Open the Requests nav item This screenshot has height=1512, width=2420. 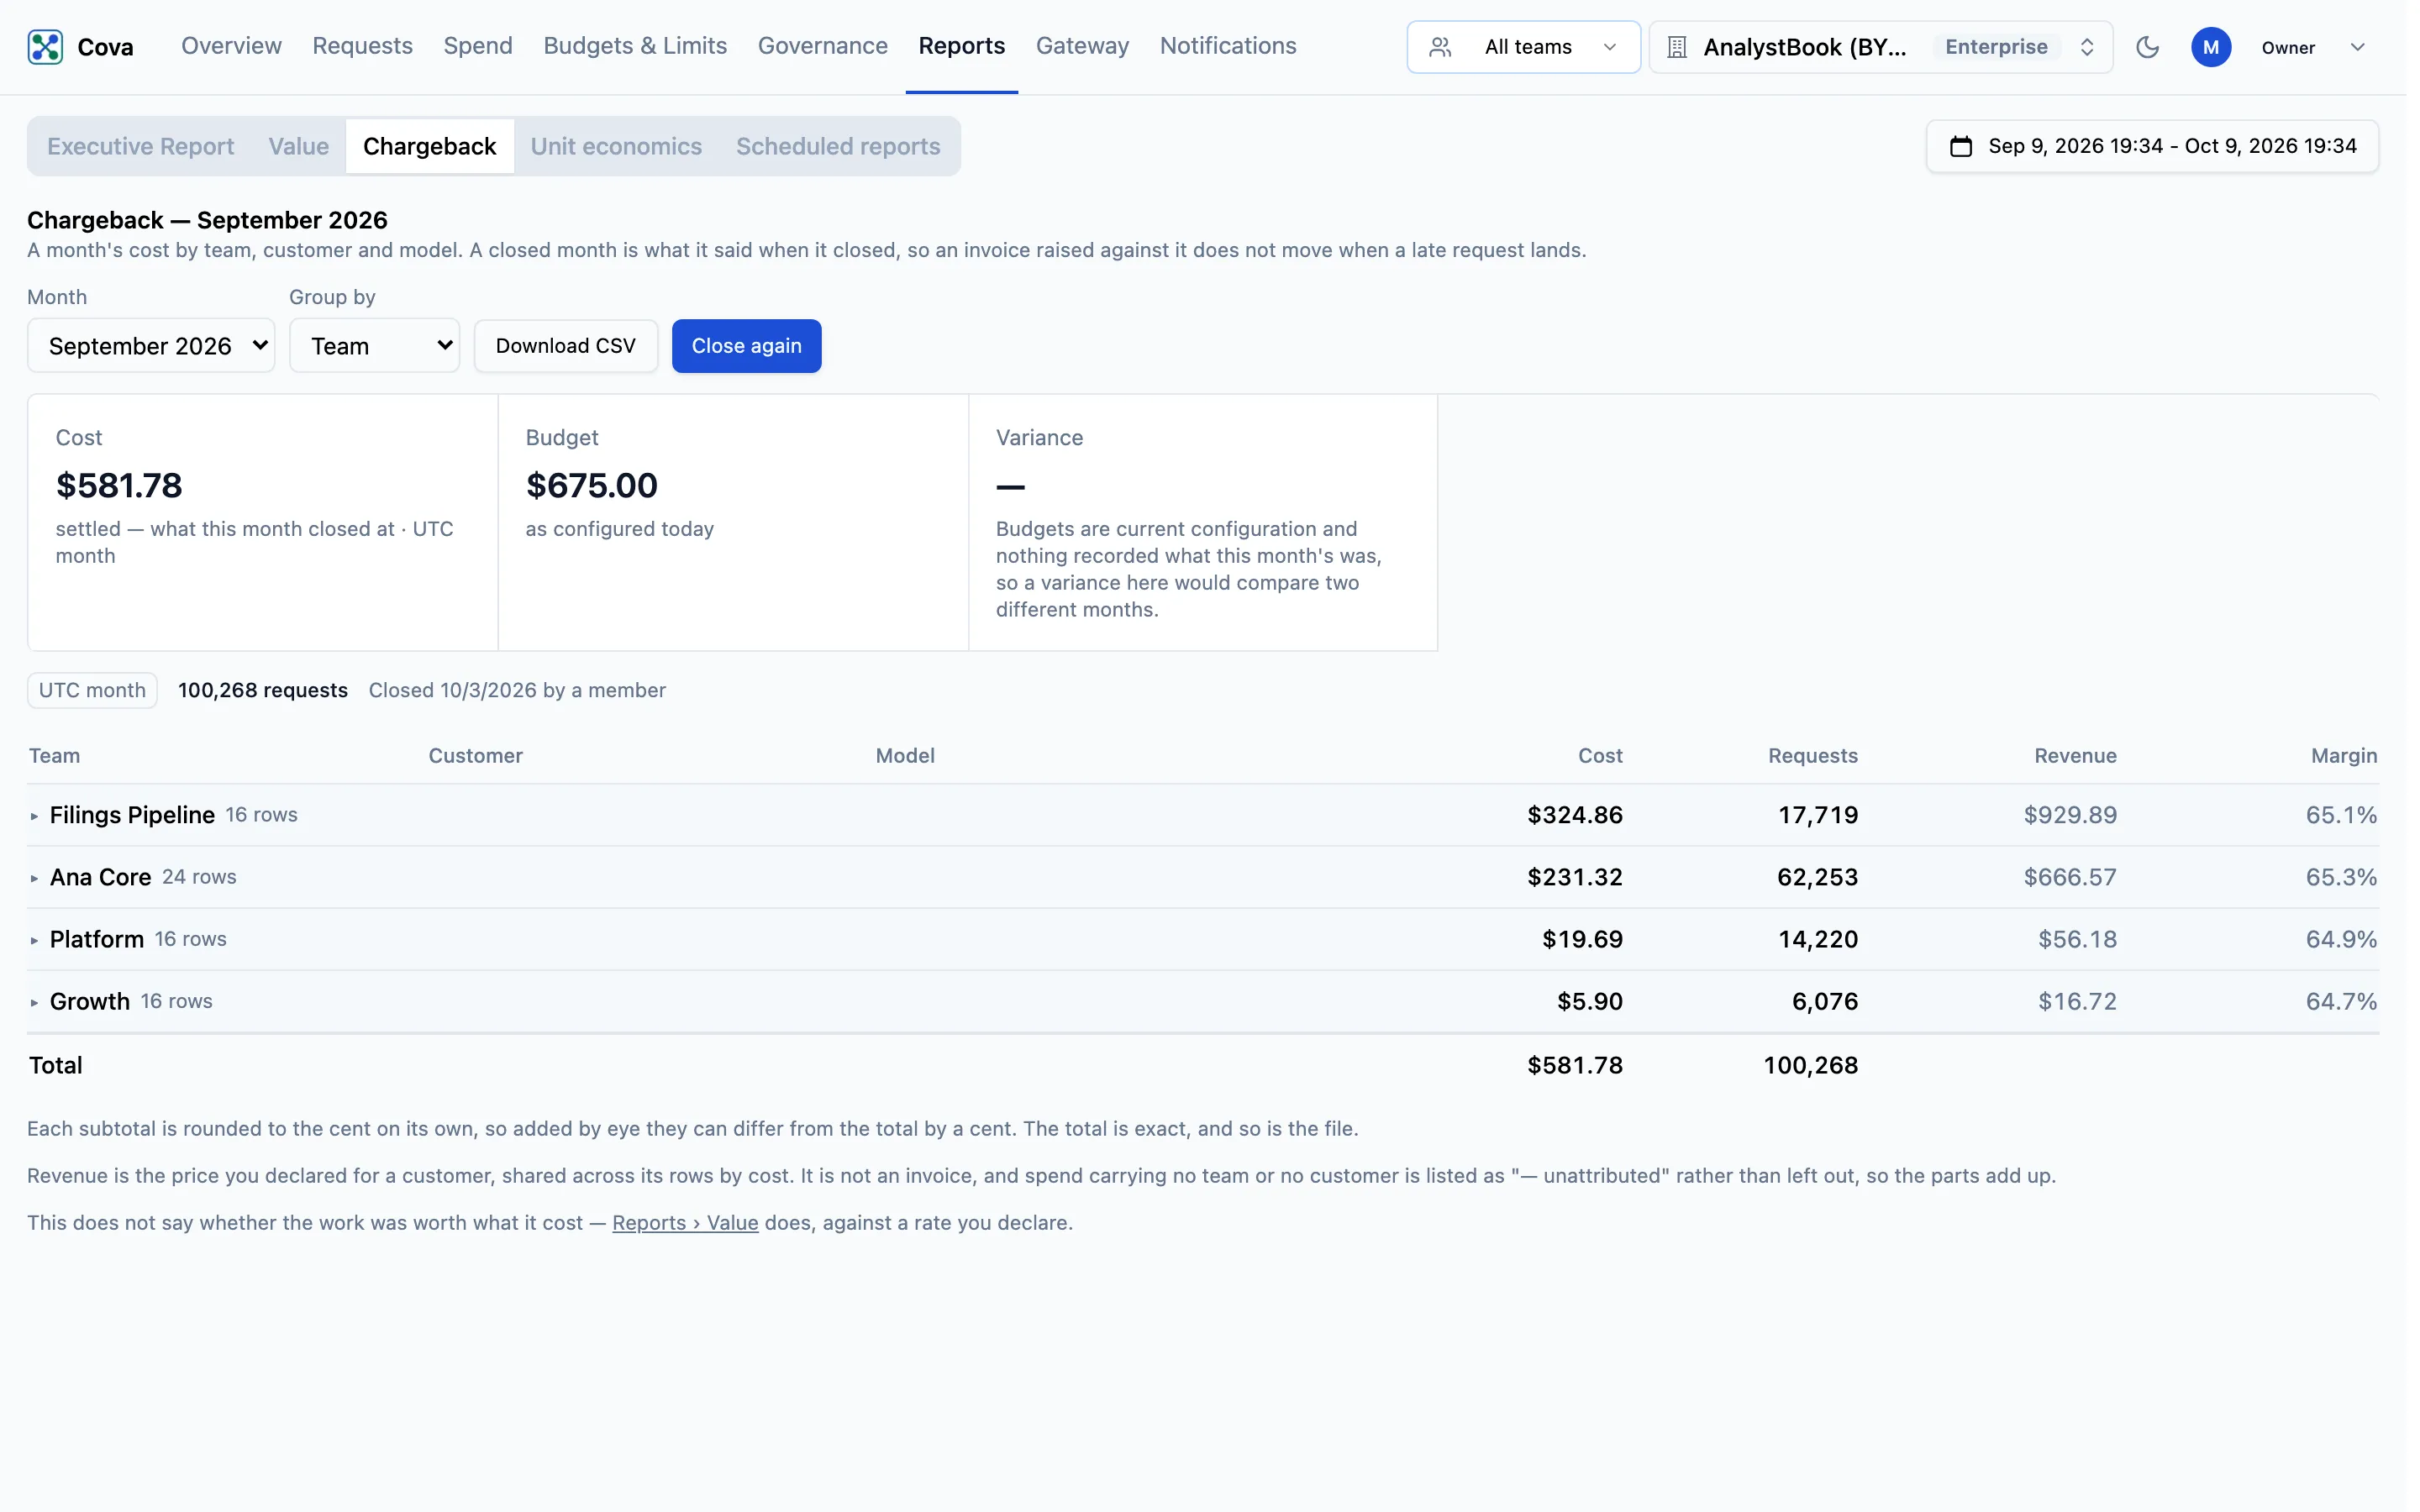362,46
